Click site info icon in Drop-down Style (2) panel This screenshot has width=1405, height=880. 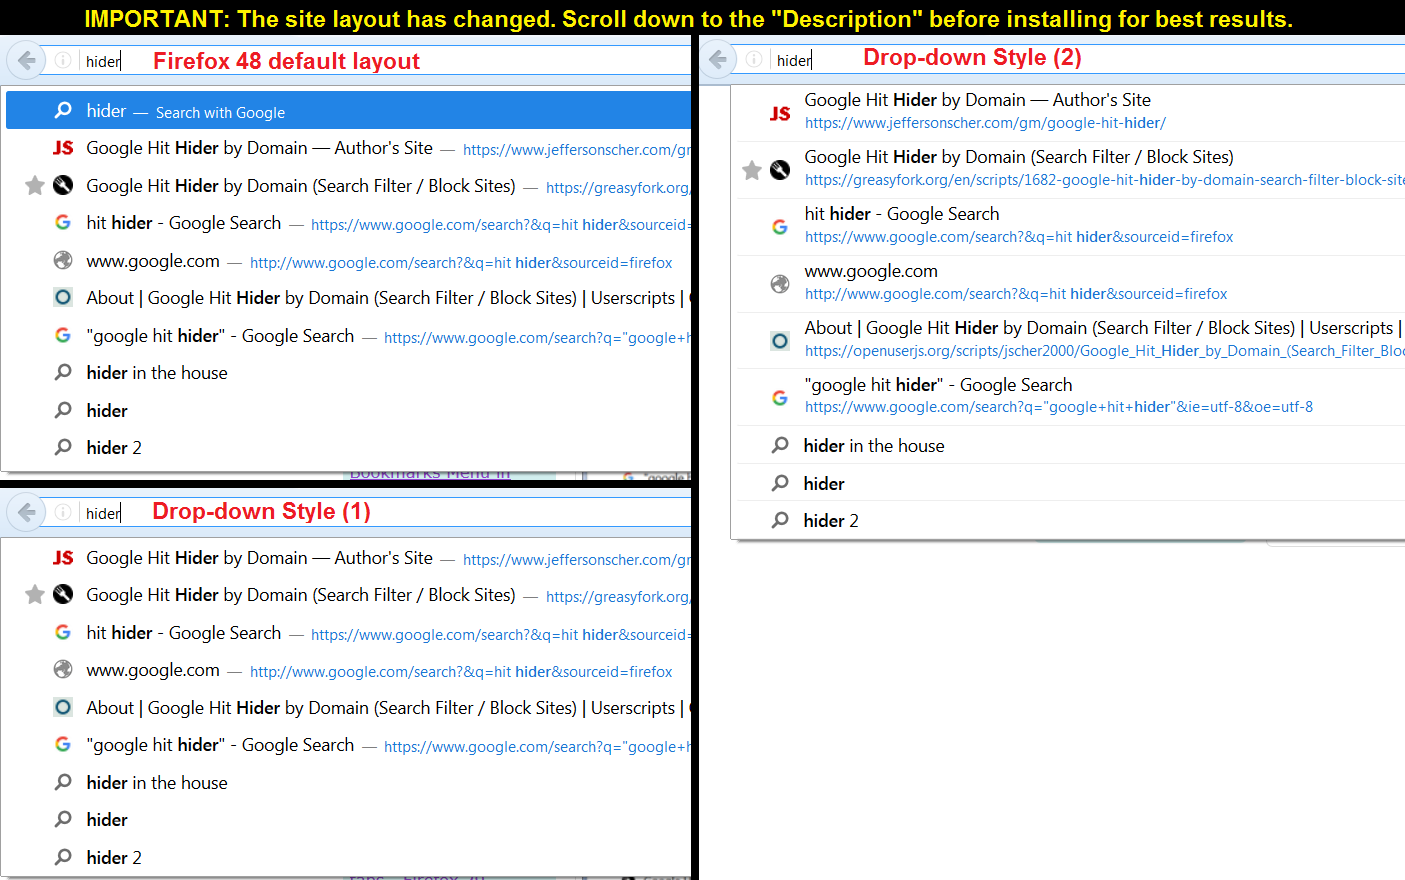click(x=754, y=60)
